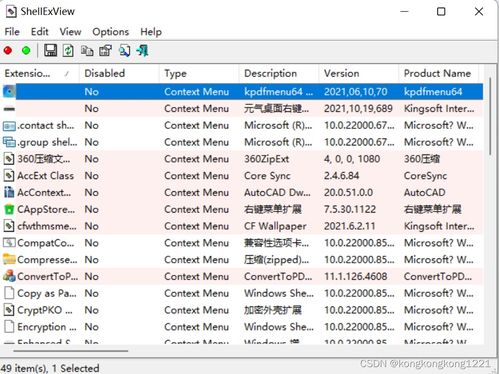Click the Exit toolbar icon
The width and height of the screenshot is (499, 374).
(x=142, y=51)
